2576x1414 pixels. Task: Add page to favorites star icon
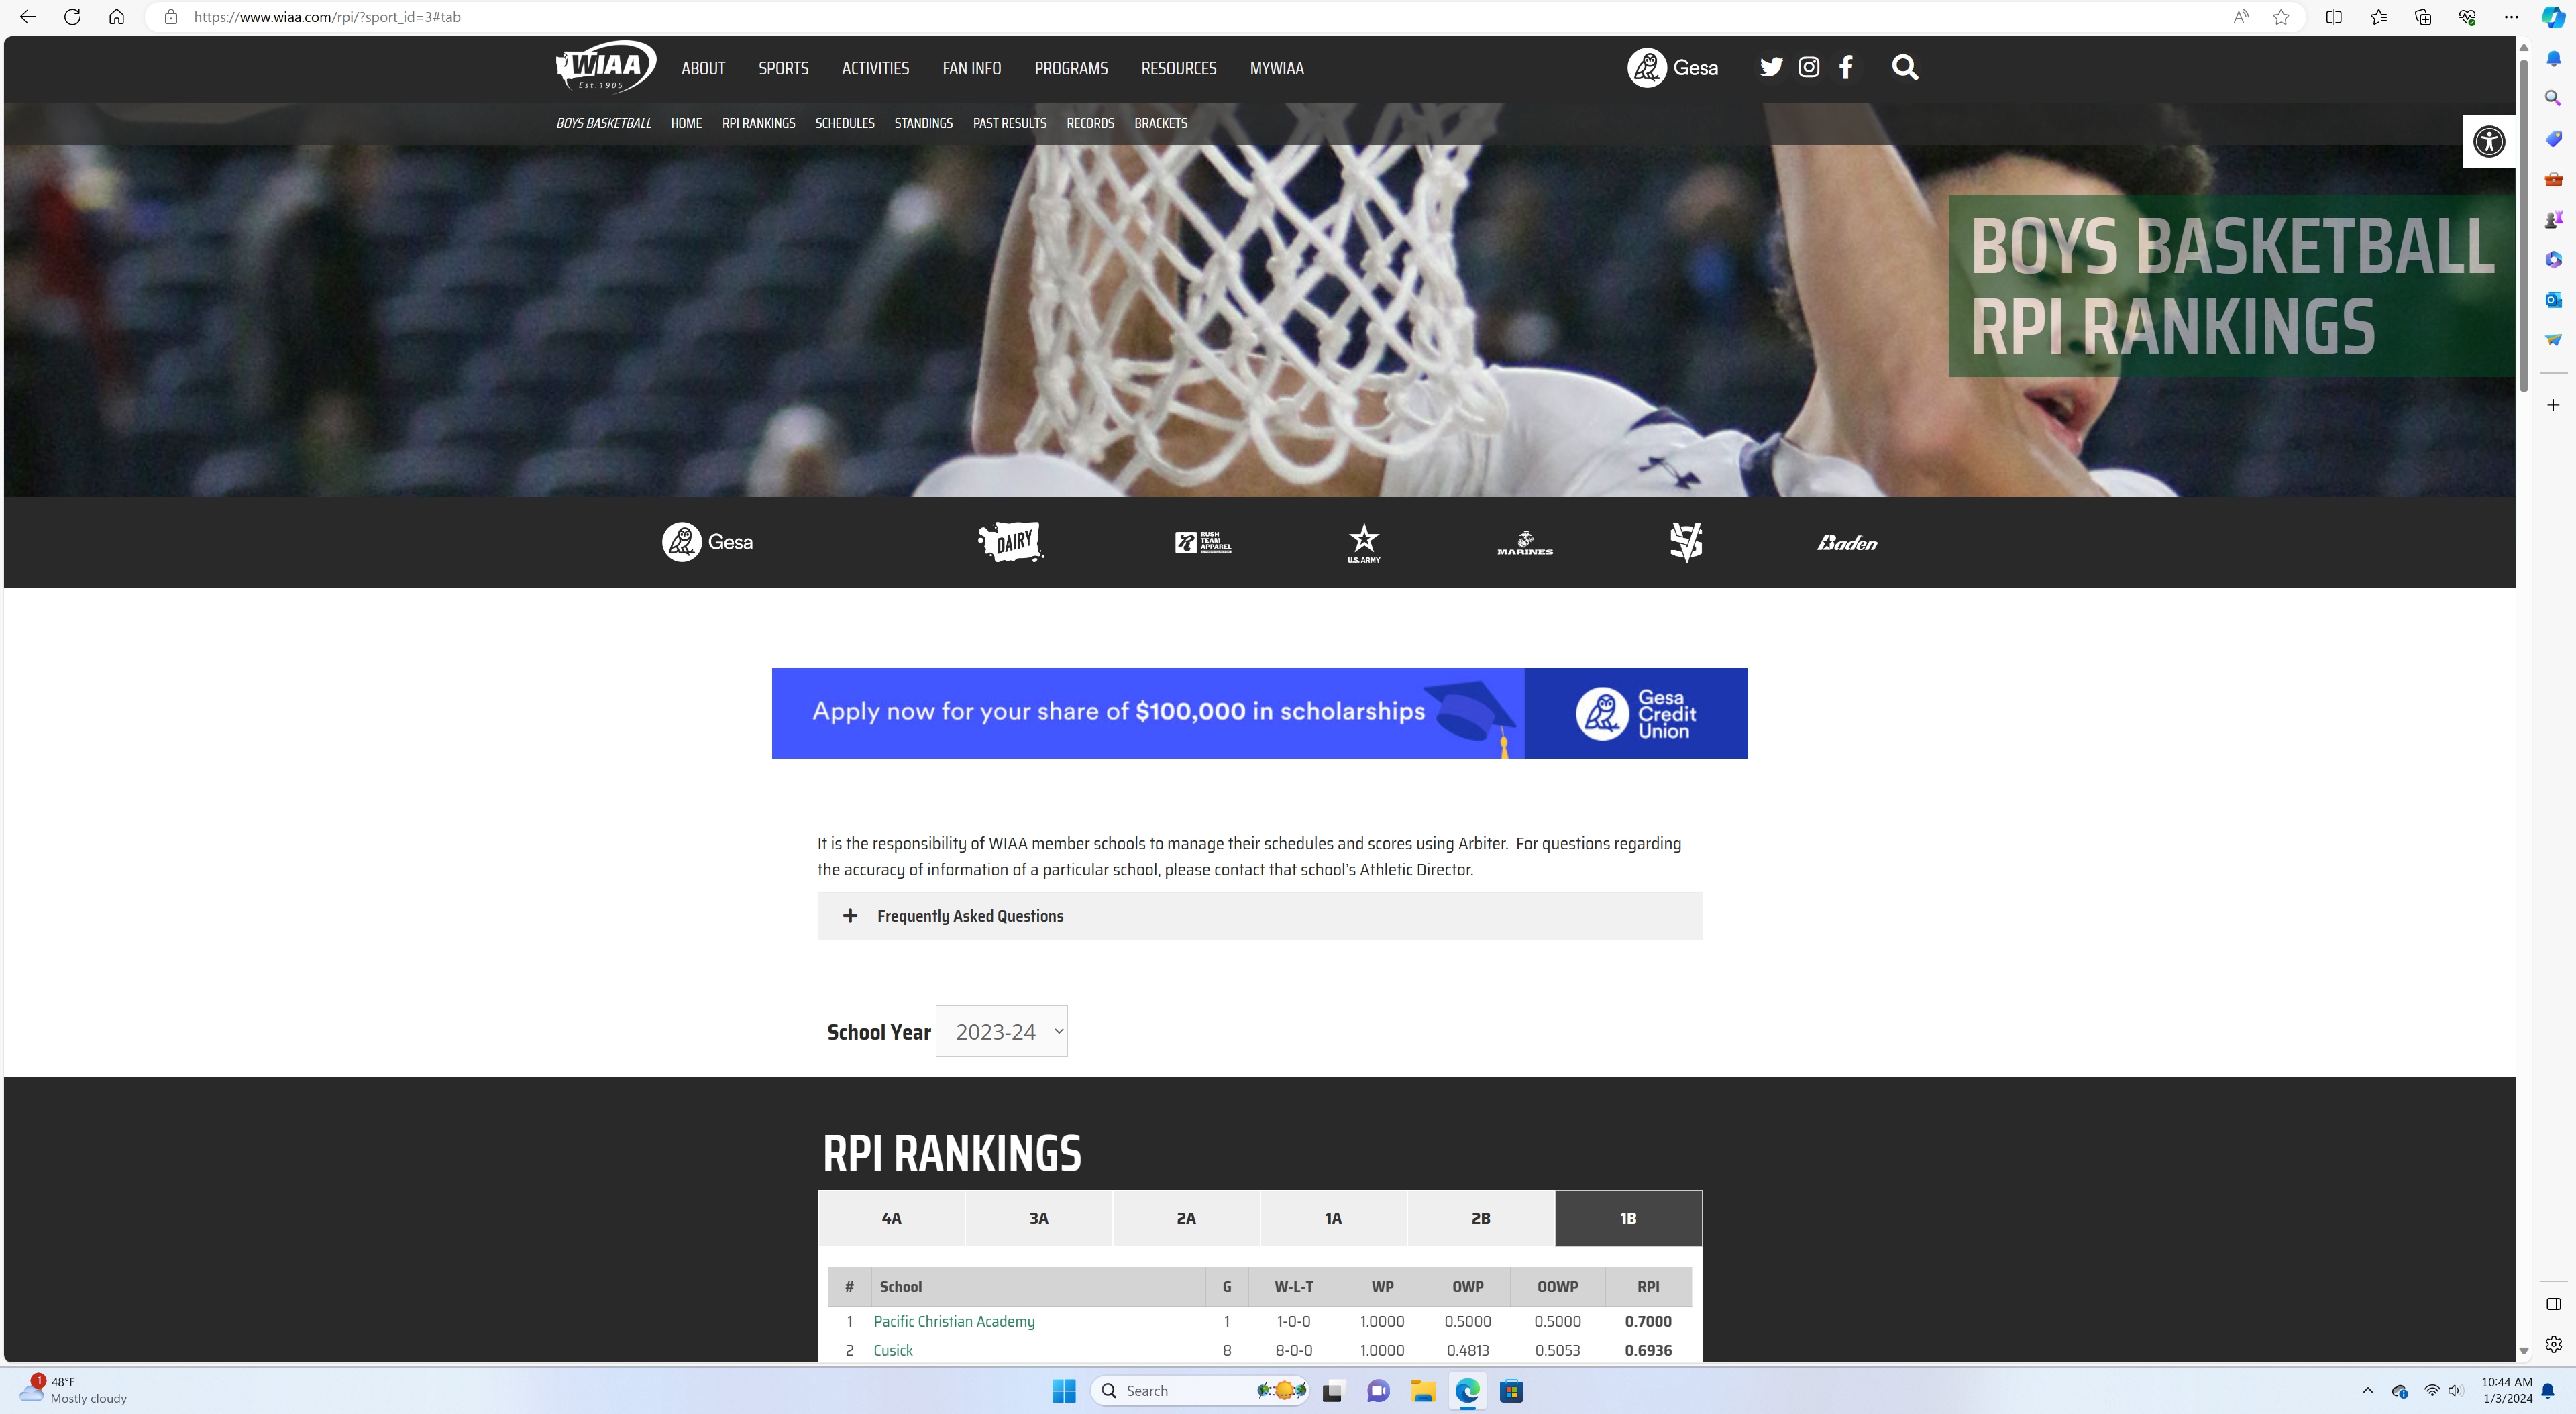coord(2281,17)
